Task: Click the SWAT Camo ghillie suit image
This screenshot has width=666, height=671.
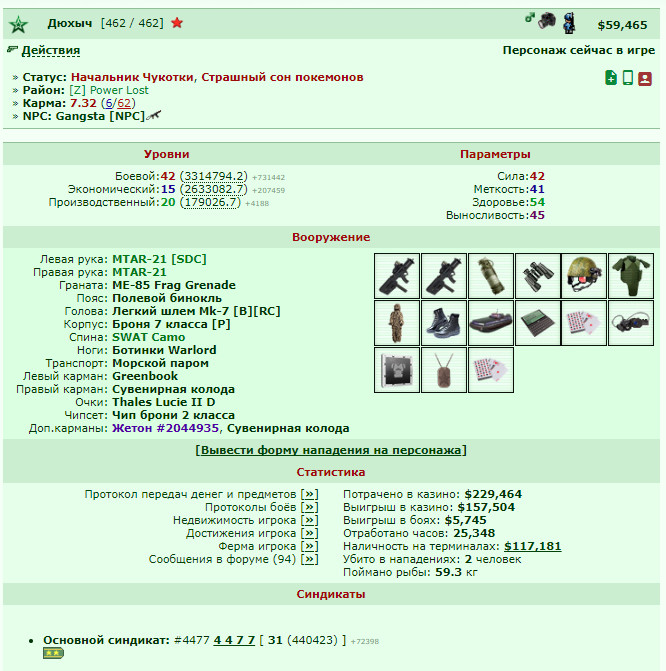Action: (x=397, y=323)
